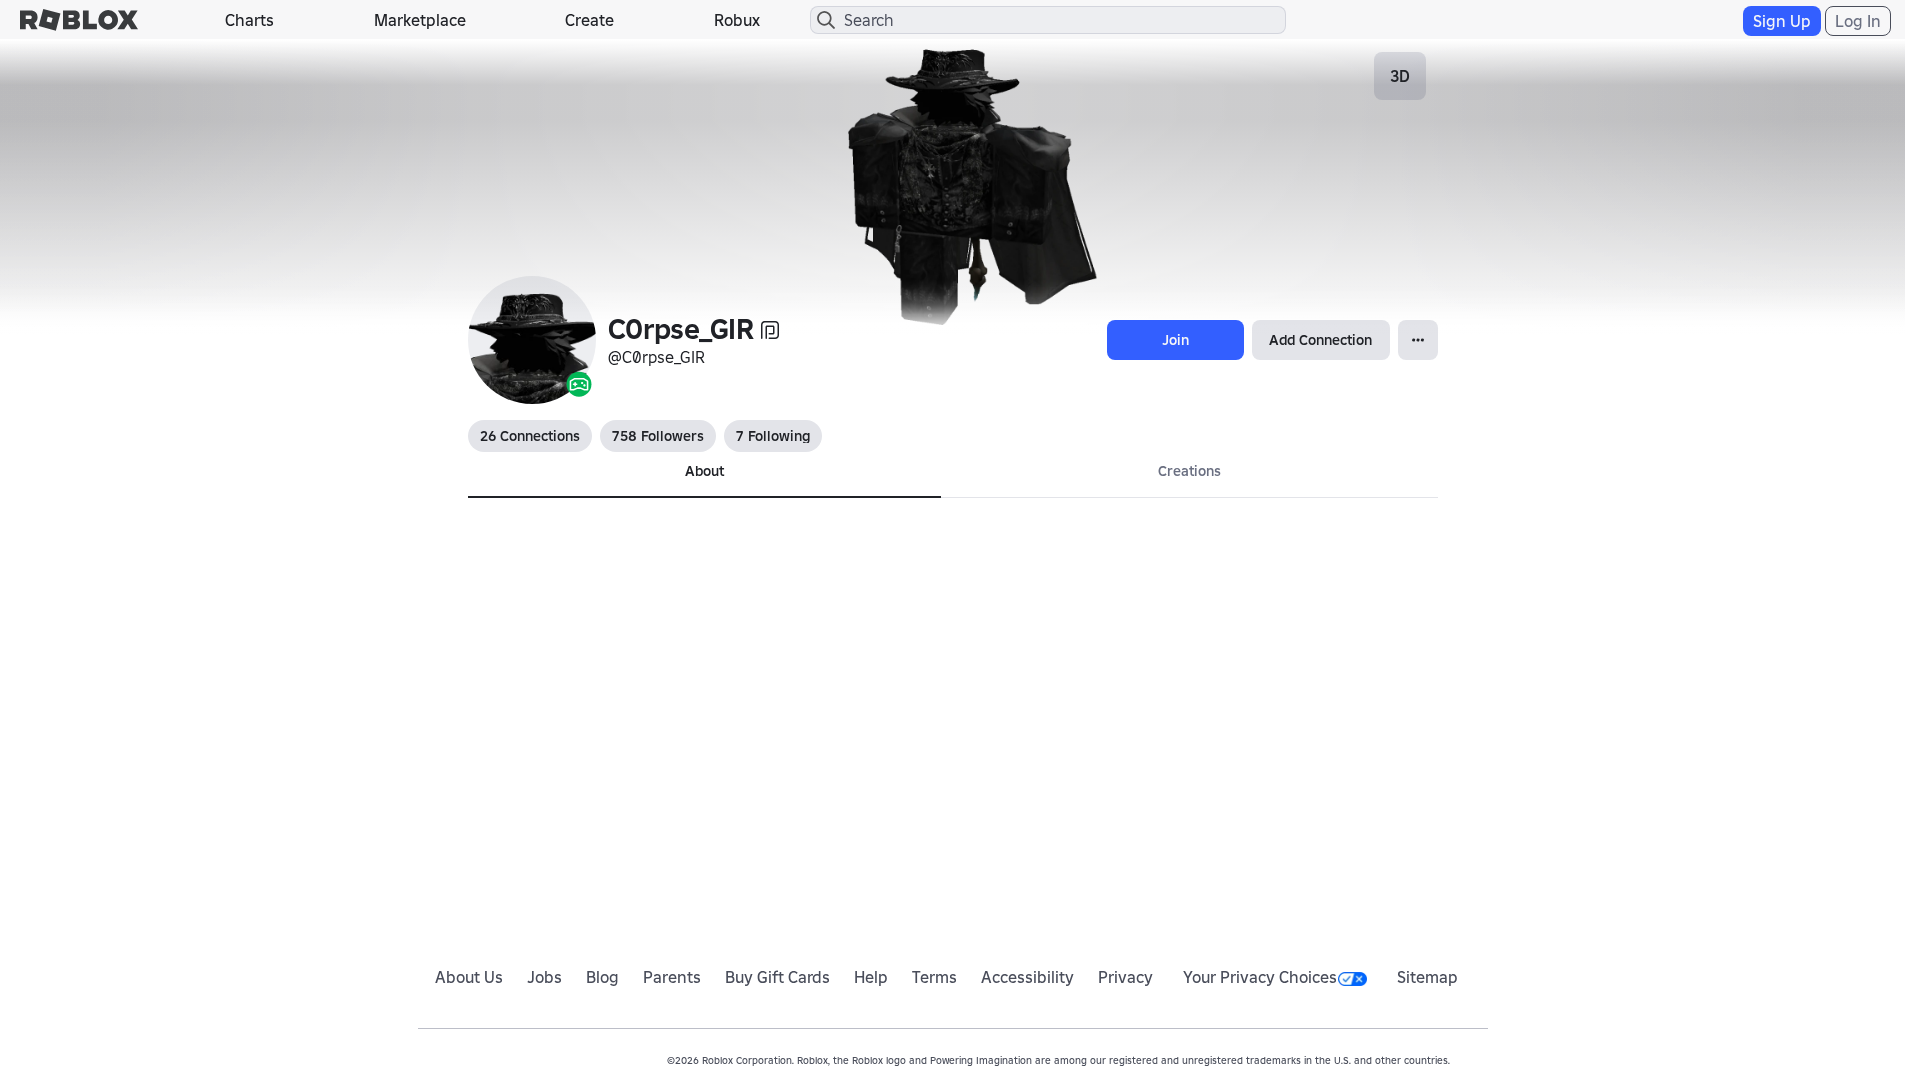1920x1080 pixels.
Task: Click the privacy choices toggle icon
Action: [x=1352, y=979]
